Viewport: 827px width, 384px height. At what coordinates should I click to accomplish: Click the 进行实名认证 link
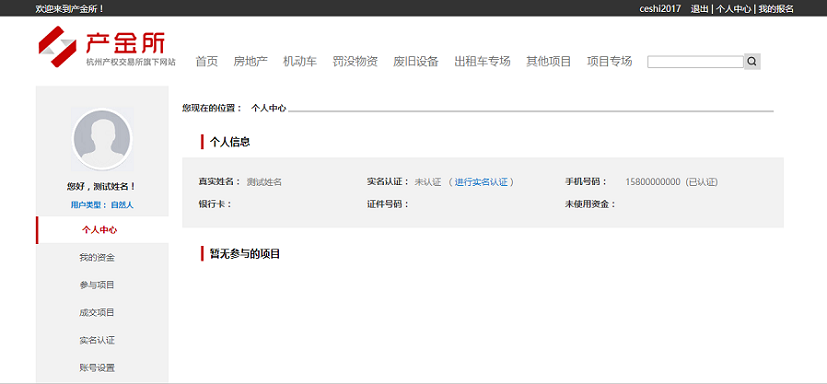[x=481, y=182]
